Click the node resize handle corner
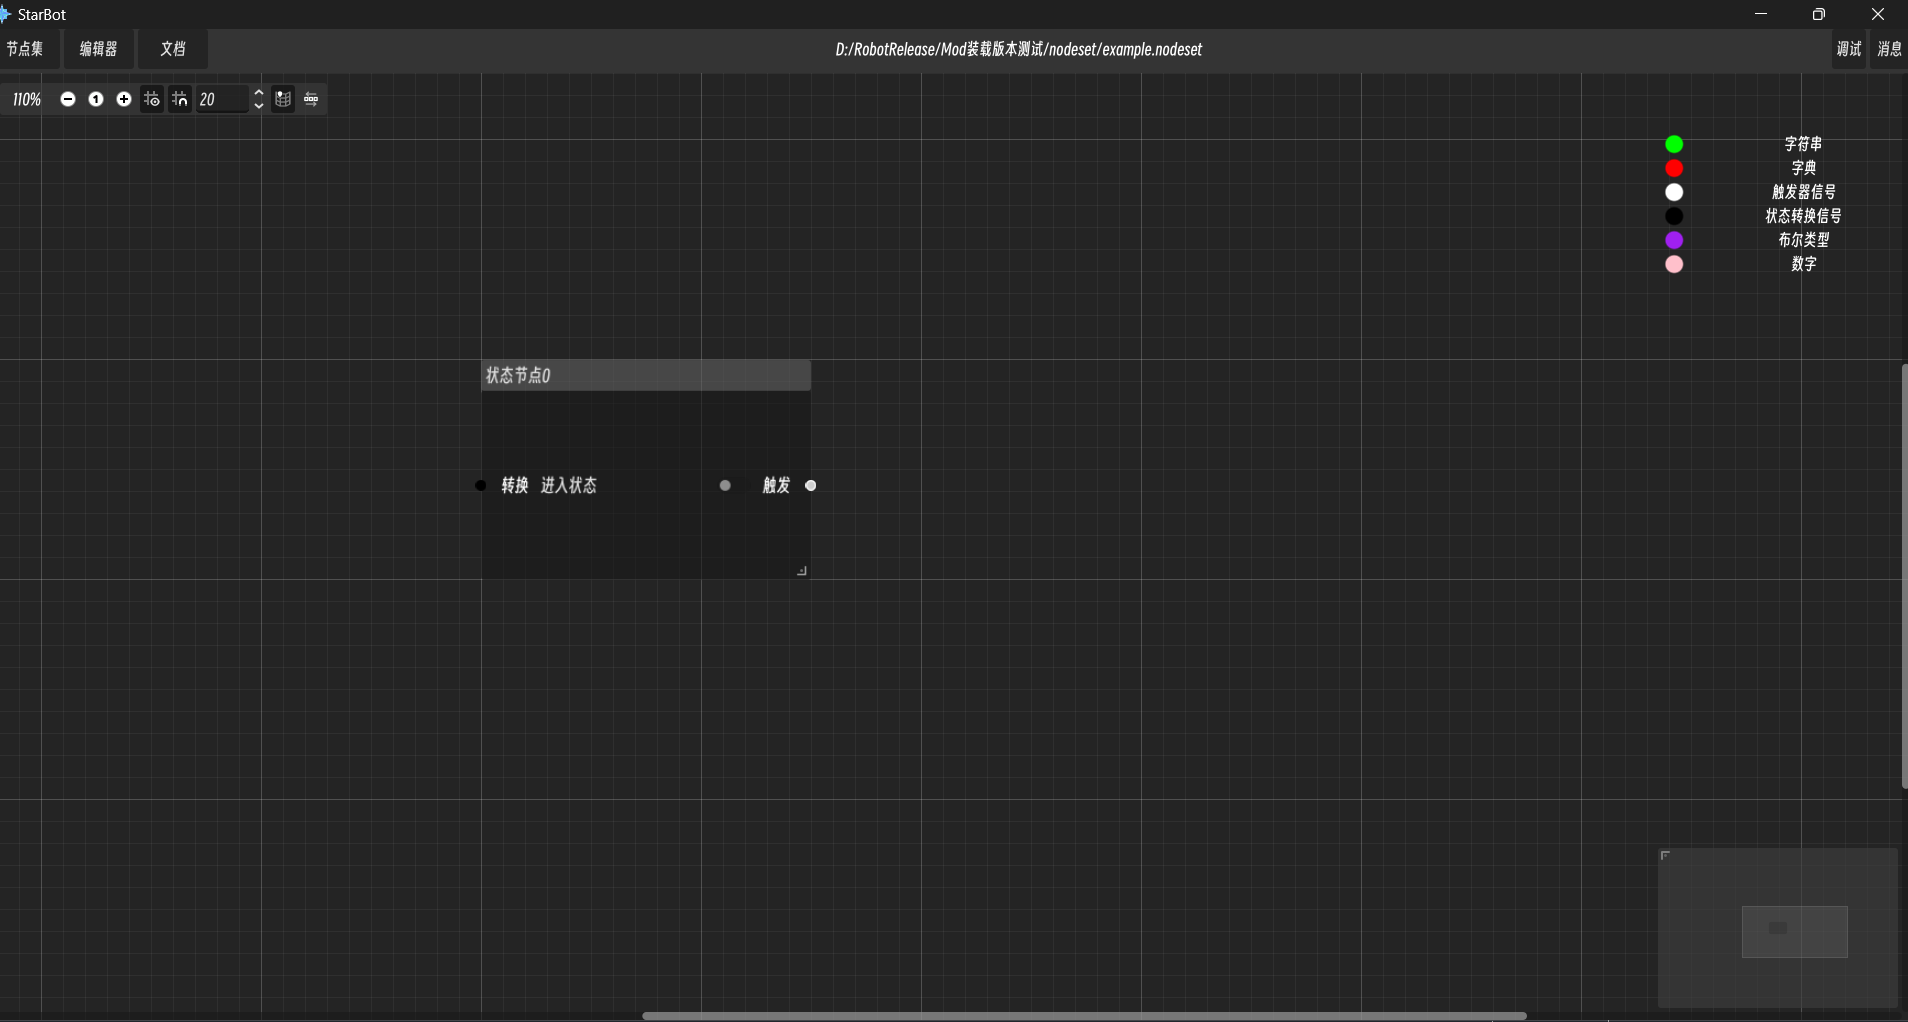 (x=802, y=571)
